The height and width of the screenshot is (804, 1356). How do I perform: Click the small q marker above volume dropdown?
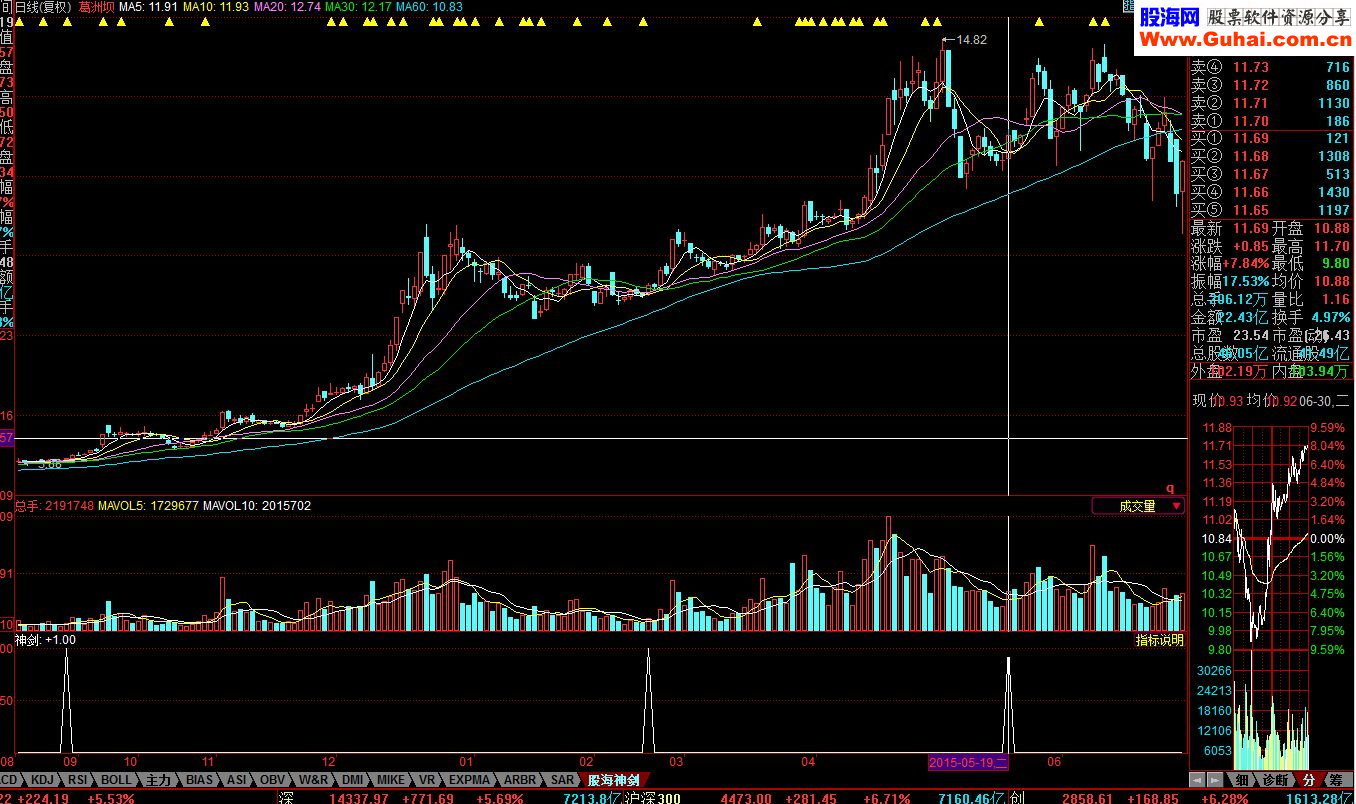(1170, 490)
